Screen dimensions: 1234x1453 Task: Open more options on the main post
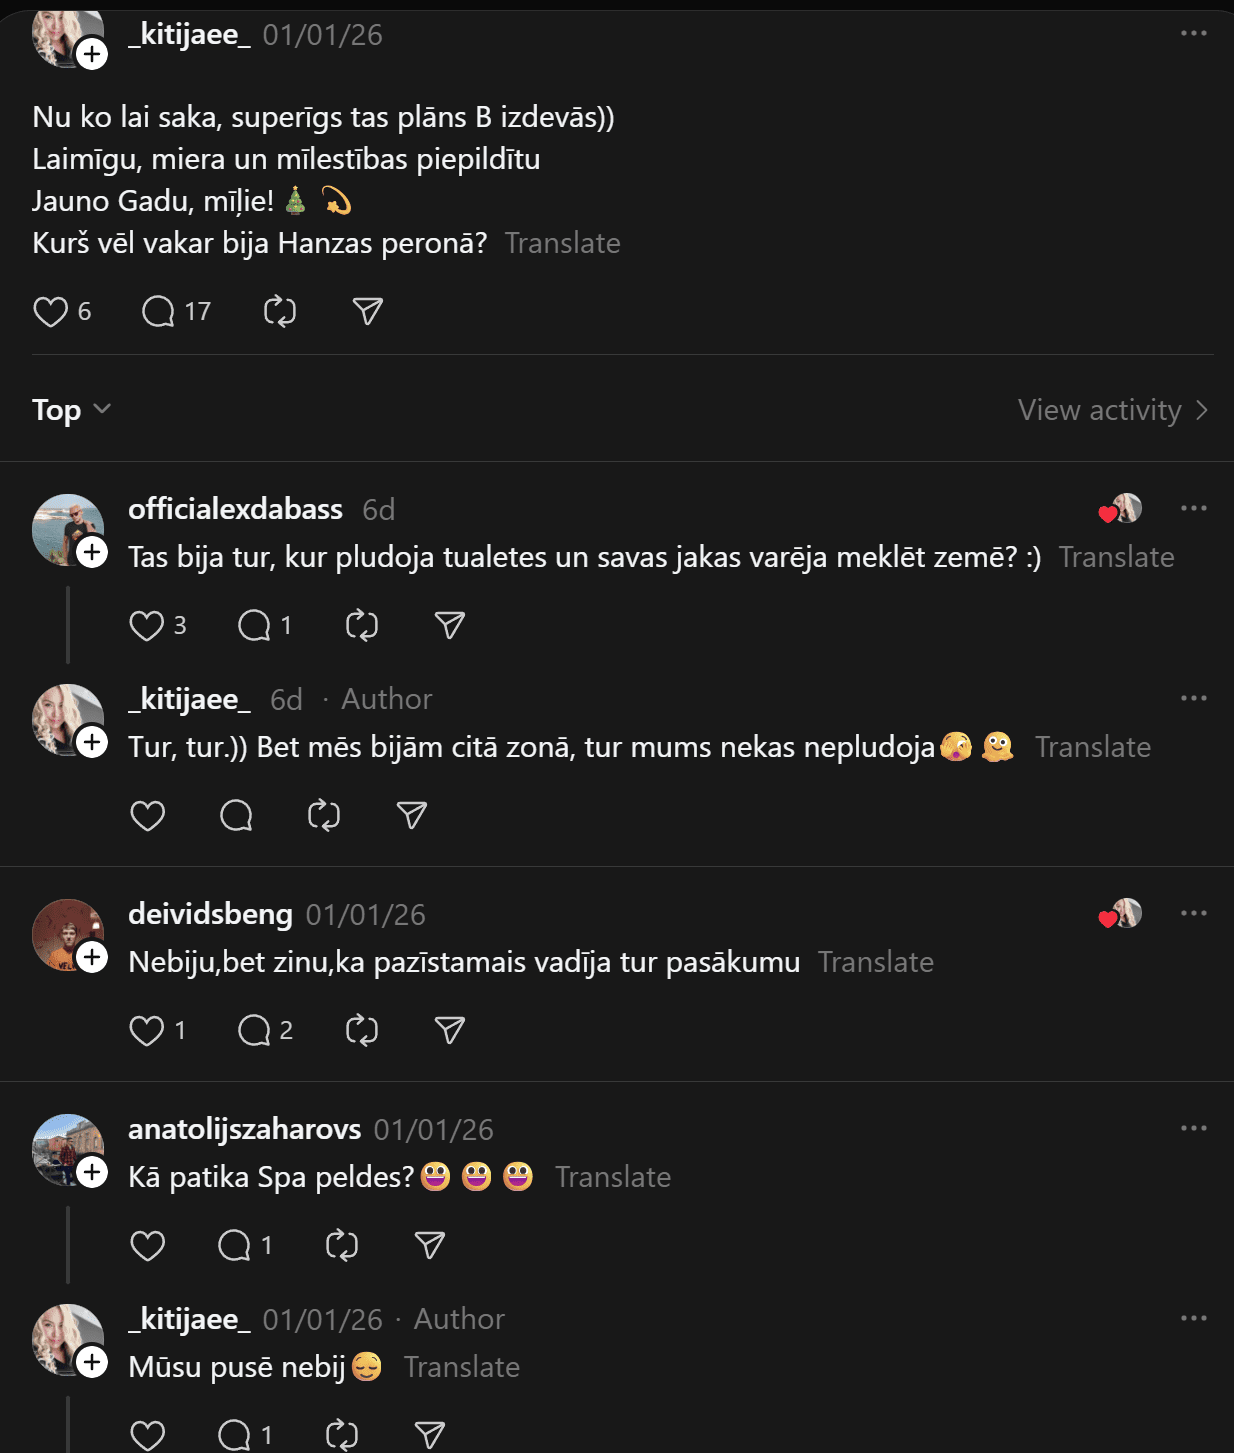click(x=1193, y=33)
